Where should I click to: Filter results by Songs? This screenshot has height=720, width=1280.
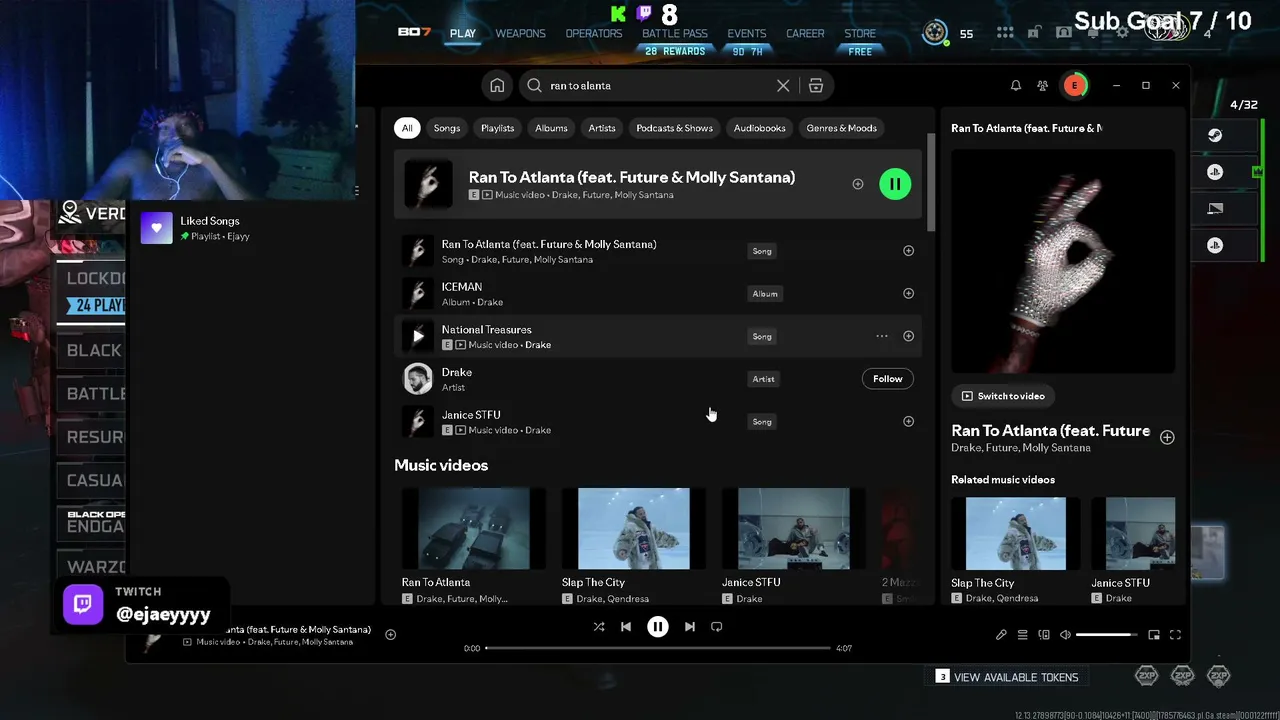pos(447,128)
